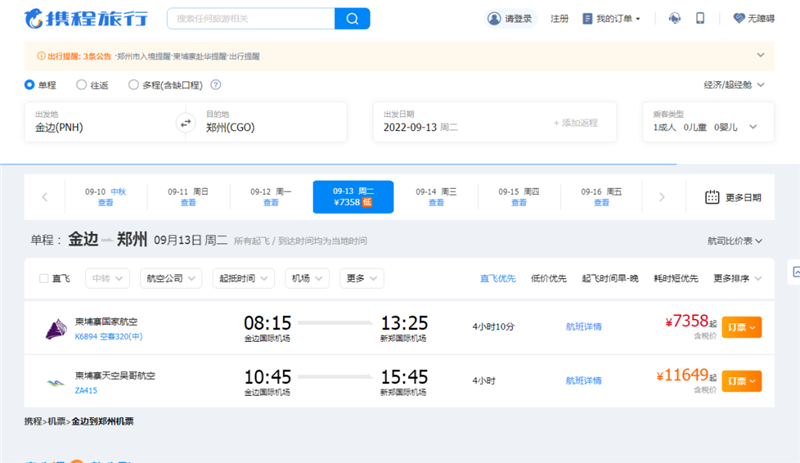The width and height of the screenshot is (800, 463).
Task: Open the mobile phone app icon
Action: pos(700,18)
